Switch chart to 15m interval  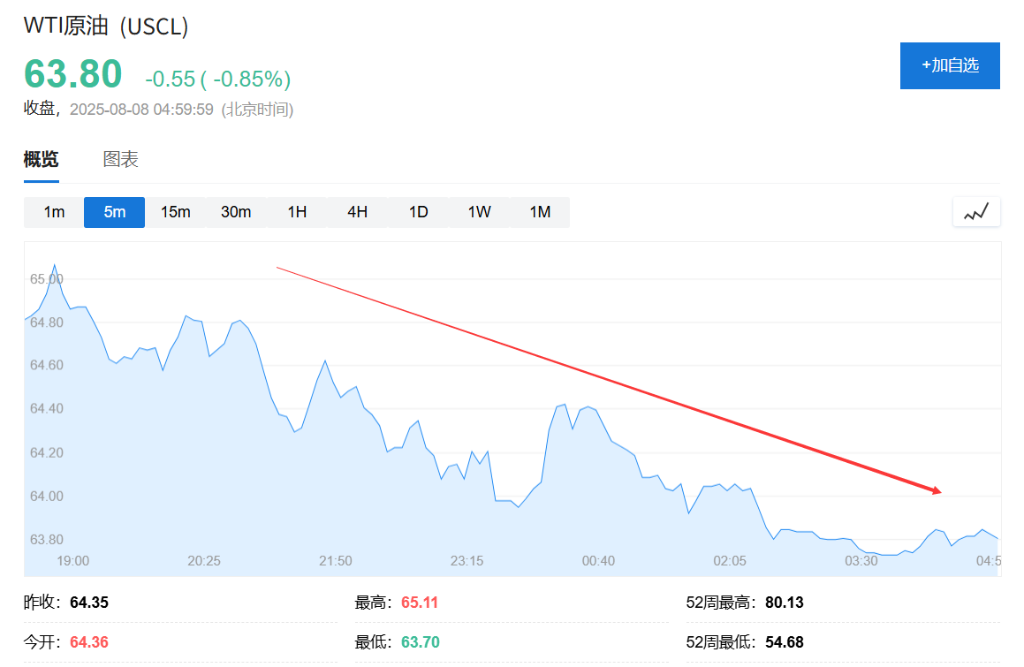coord(175,212)
